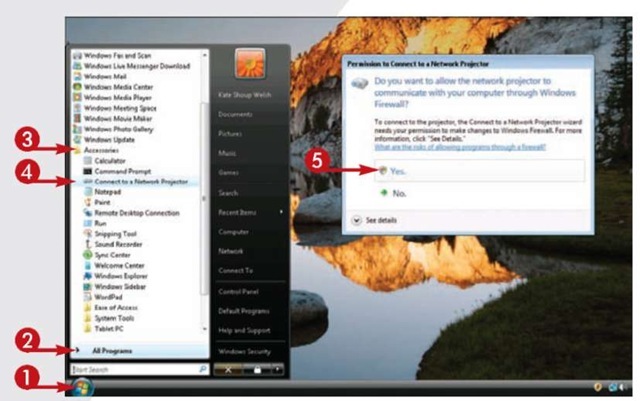Image resolution: width=640 pixels, height=401 pixels.
Task: Open the Windows Sidebar icon
Action: coord(87,287)
